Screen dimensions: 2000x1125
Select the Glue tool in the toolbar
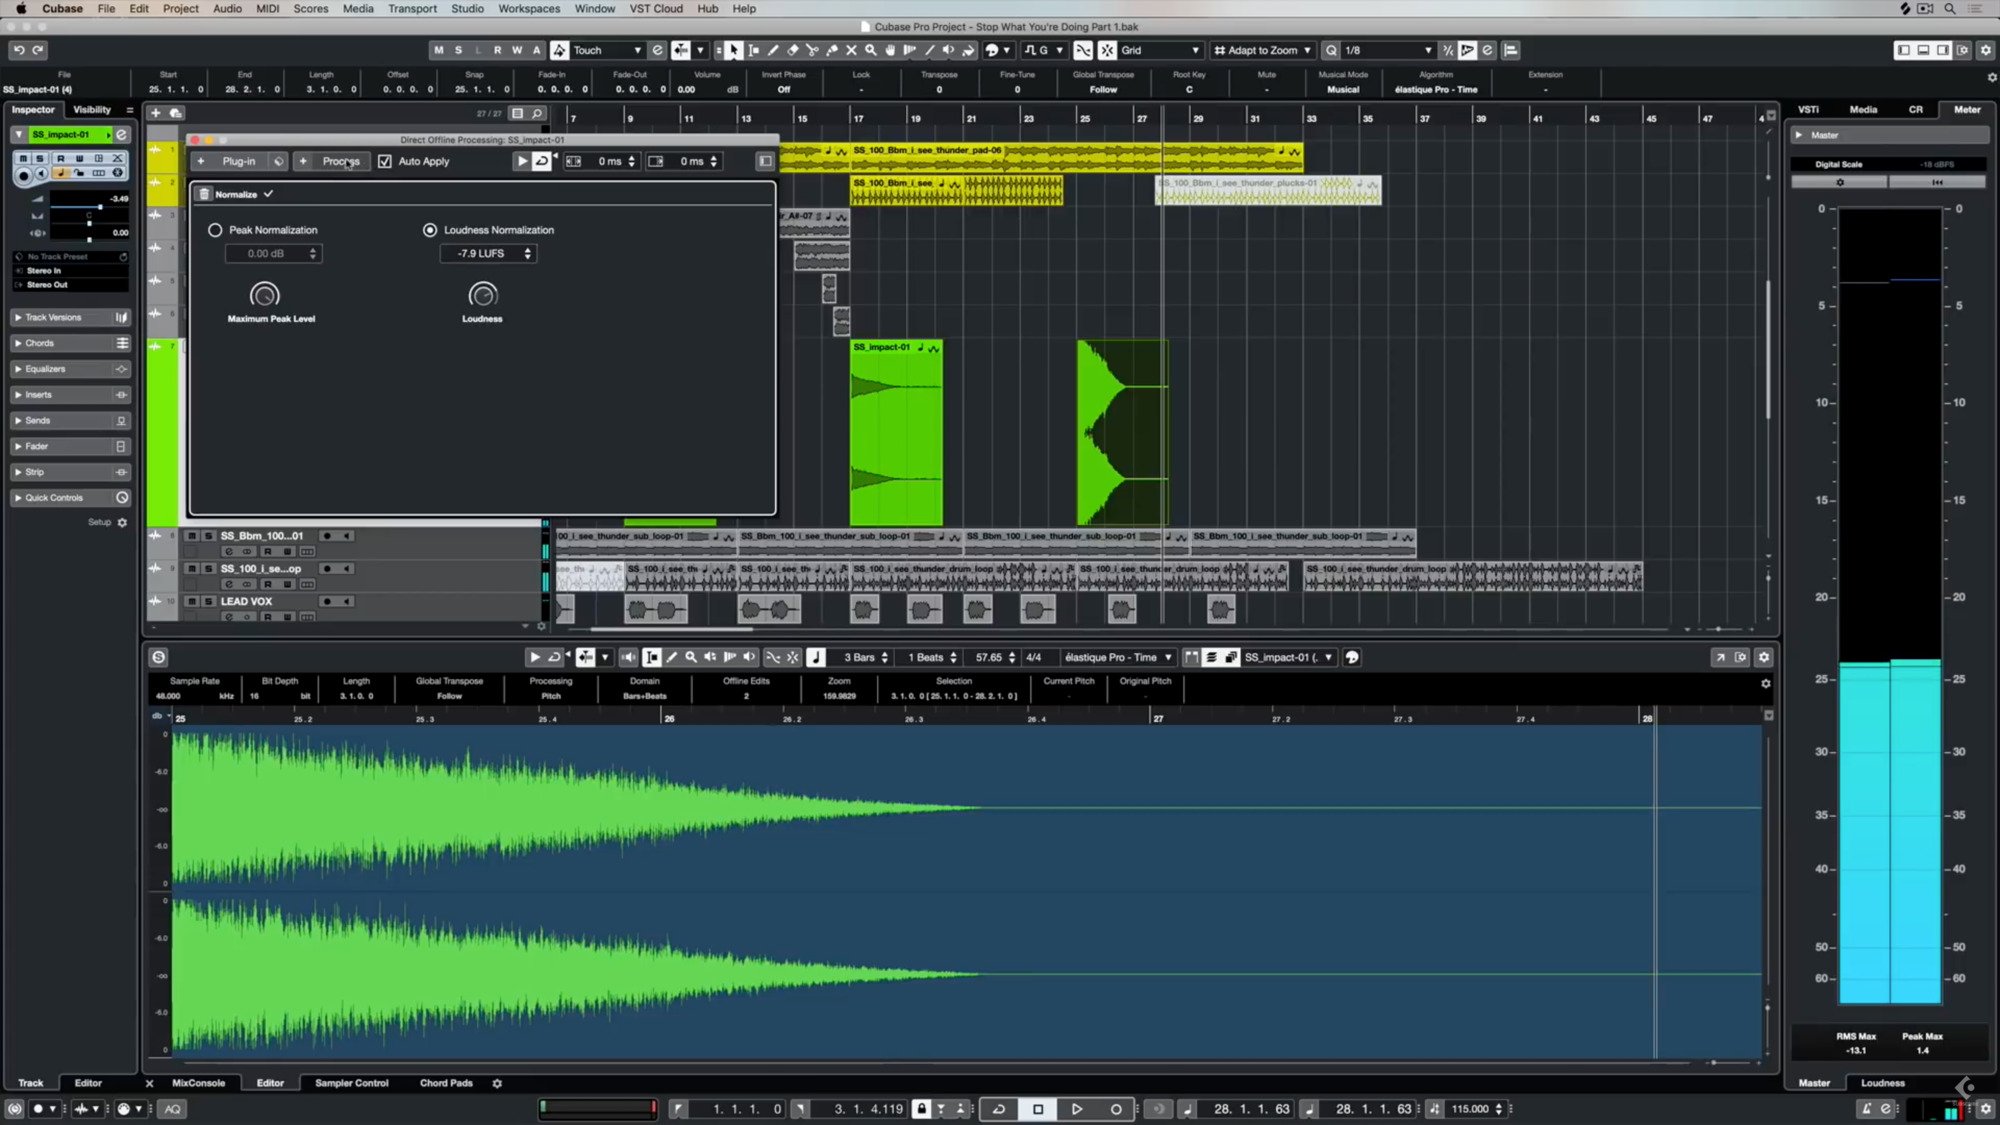(832, 50)
